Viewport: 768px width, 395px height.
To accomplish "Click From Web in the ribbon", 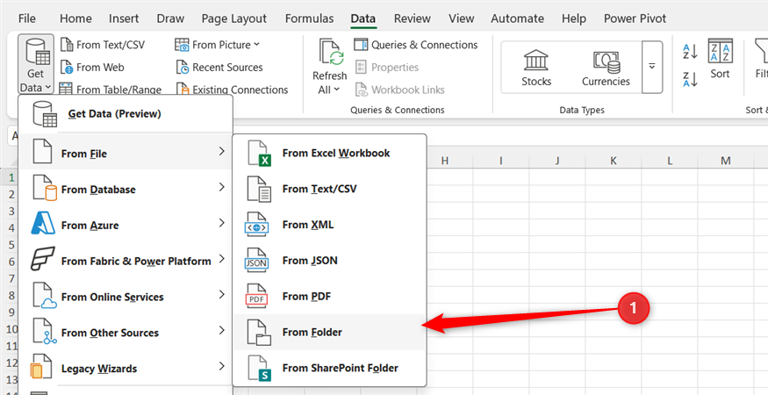I will [92, 67].
